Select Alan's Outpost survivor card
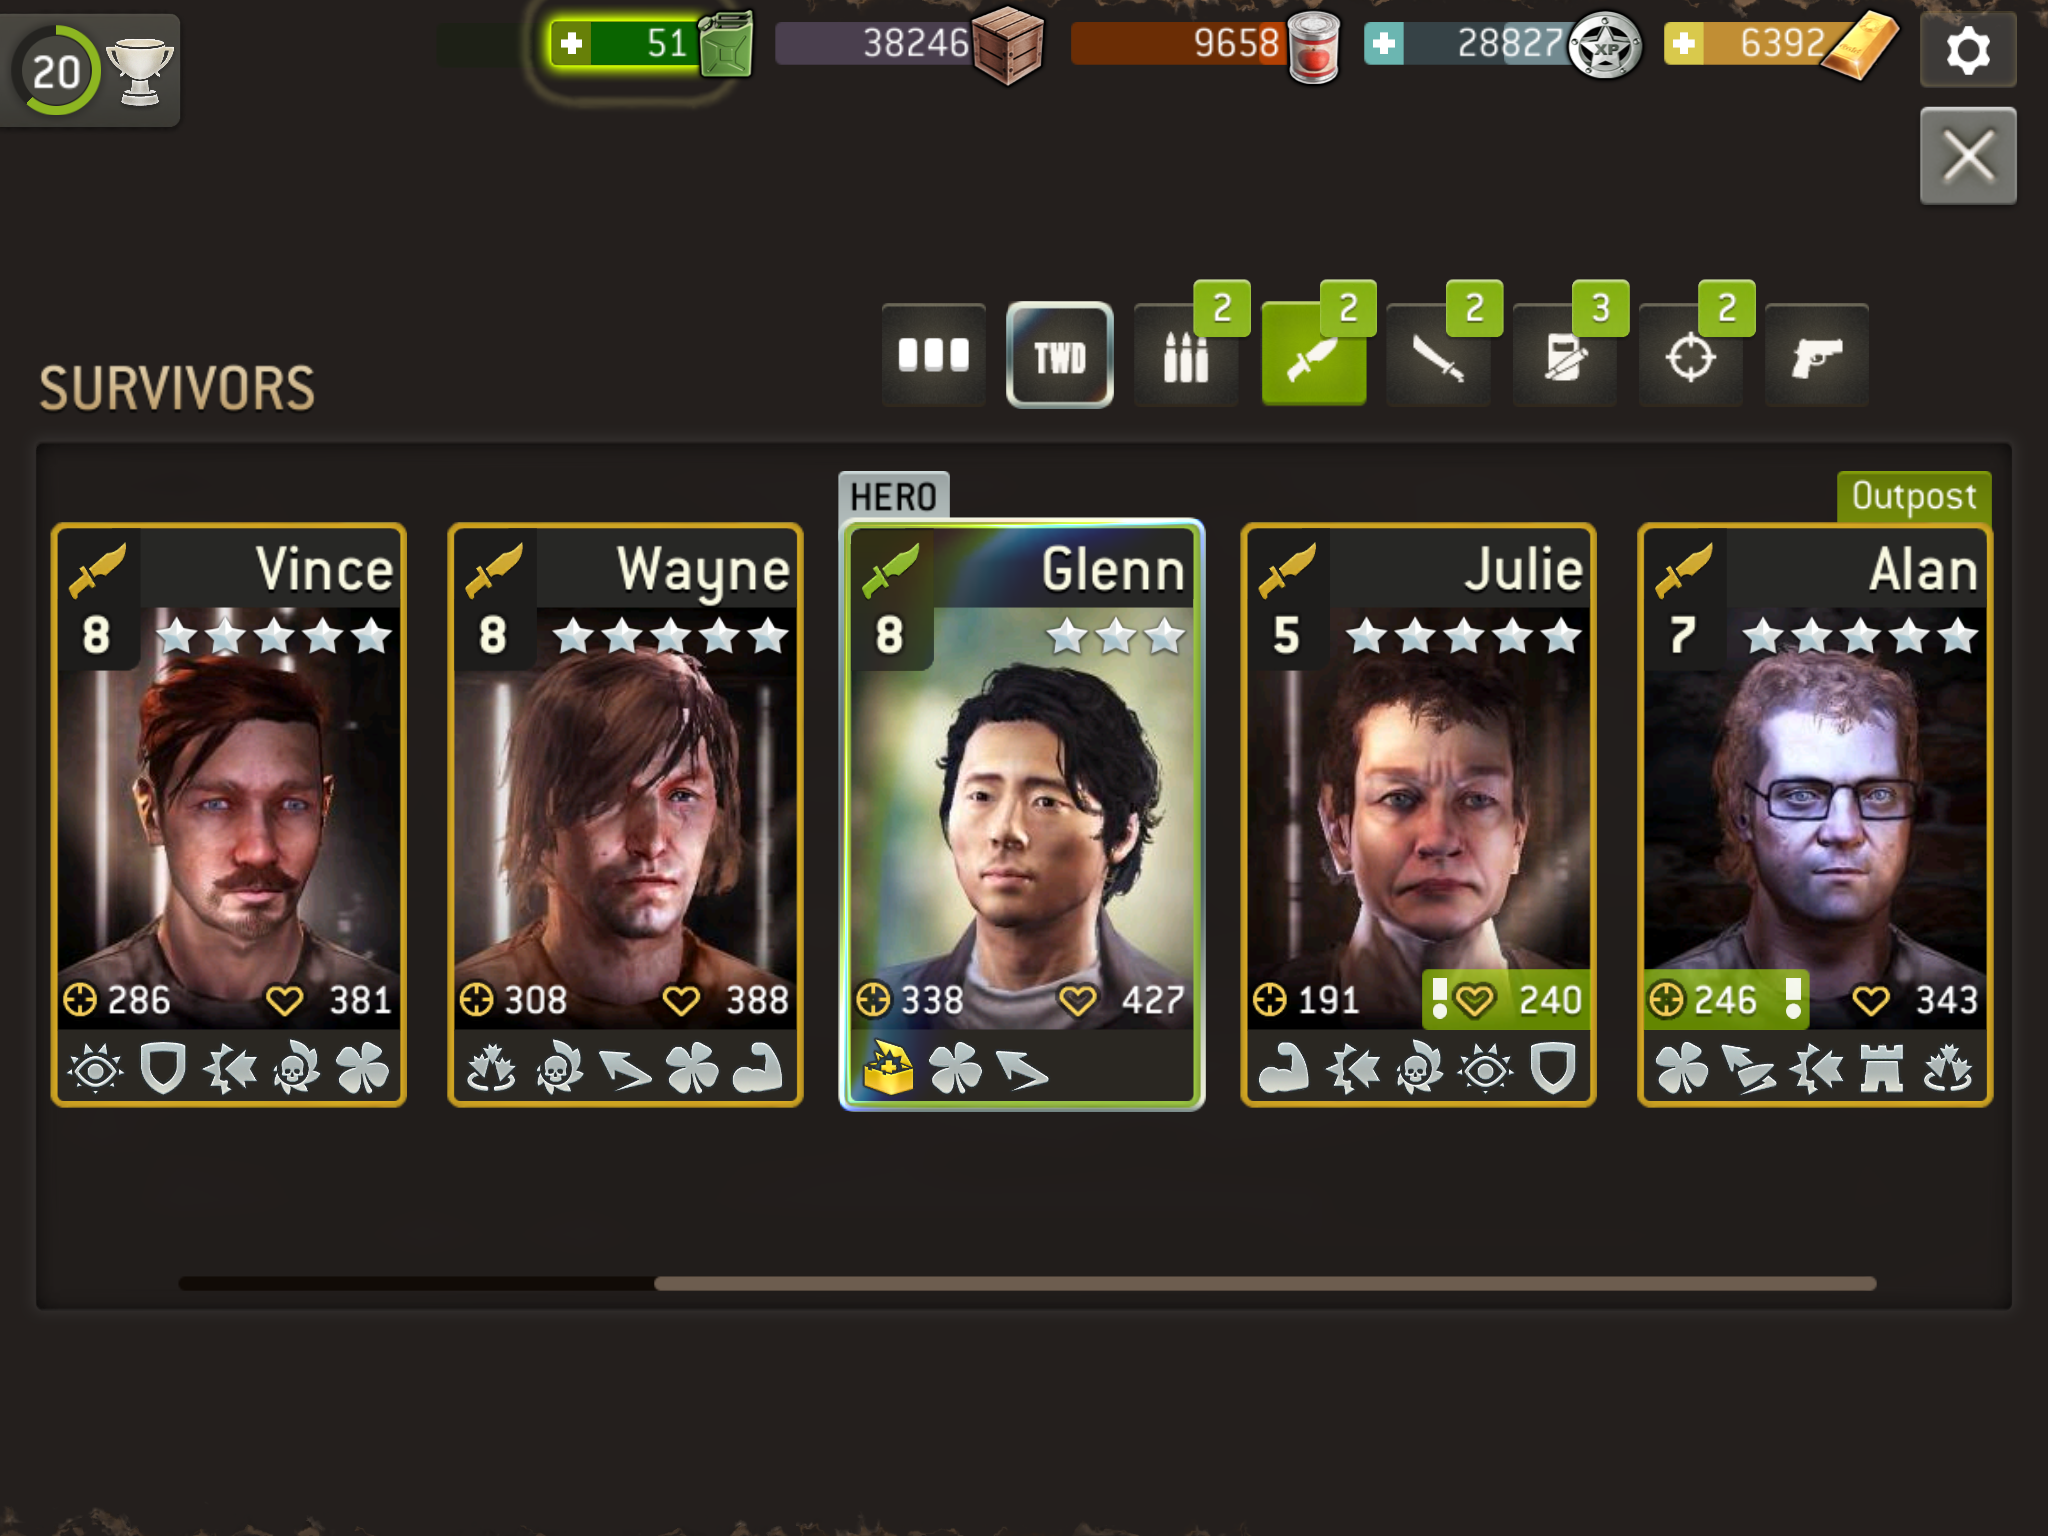 click(x=1815, y=815)
